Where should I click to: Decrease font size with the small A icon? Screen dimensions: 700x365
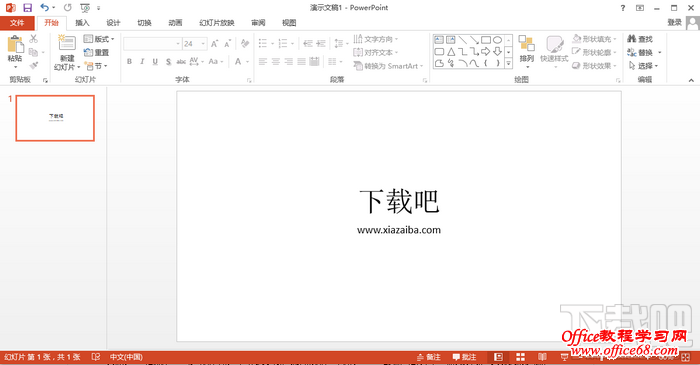pyautogui.click(x=228, y=44)
